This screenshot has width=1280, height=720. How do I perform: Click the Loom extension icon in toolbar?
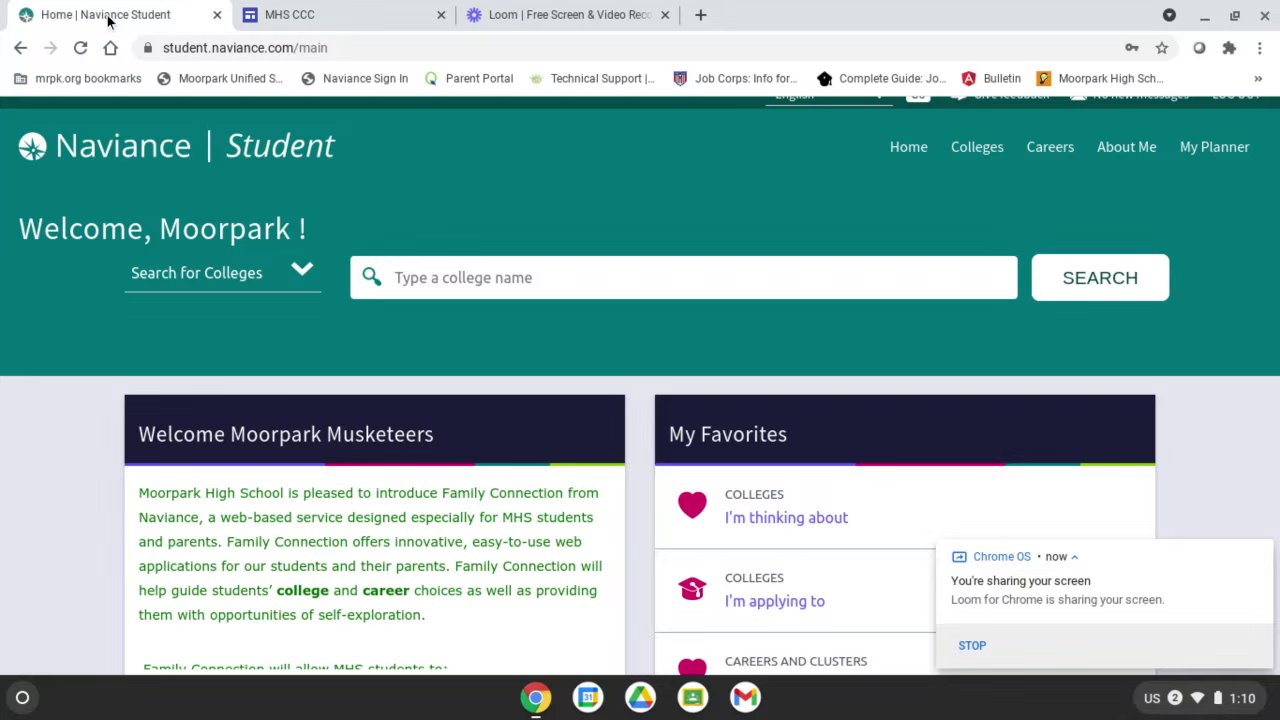tap(1199, 48)
